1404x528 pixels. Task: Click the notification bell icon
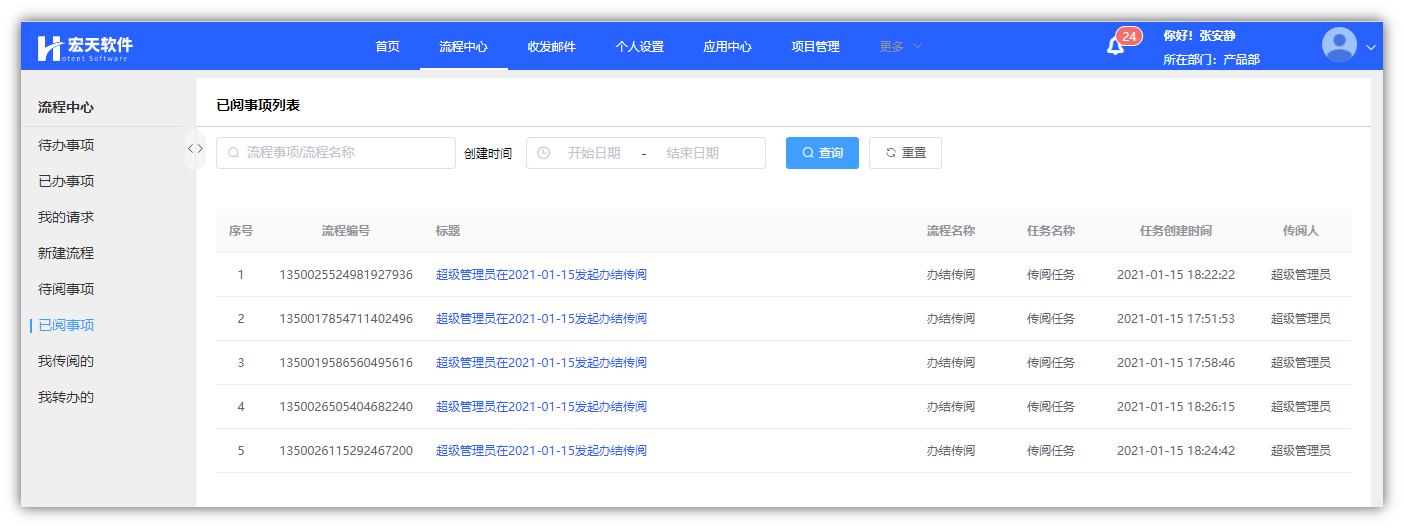click(1115, 46)
